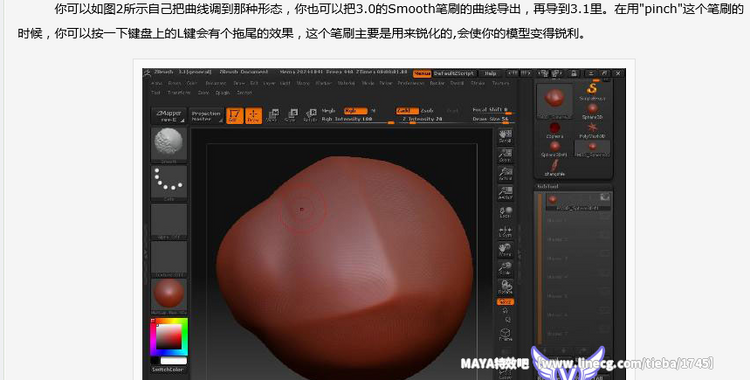
Task: Toggle the M material-only button
Action: click(x=374, y=111)
